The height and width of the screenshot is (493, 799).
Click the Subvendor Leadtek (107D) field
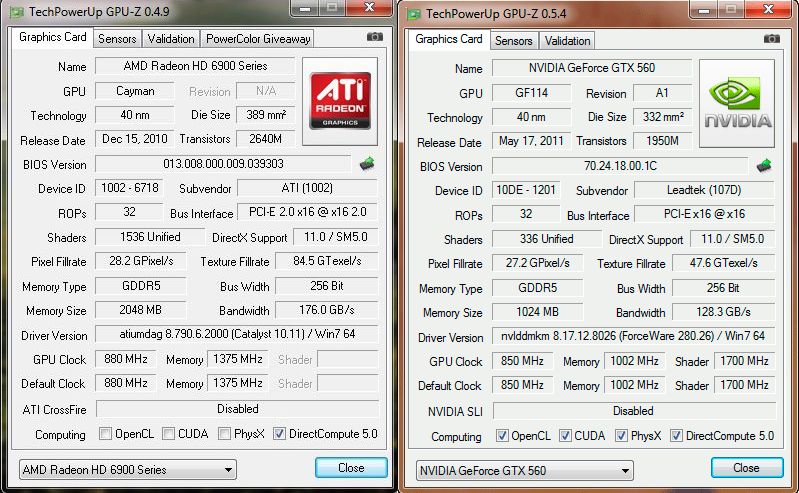(x=704, y=190)
